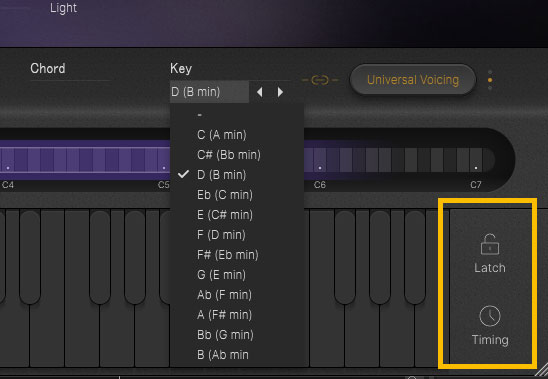Choose Bb (G min) from key list
Screen dimensions: 548x379
(x=237, y=335)
